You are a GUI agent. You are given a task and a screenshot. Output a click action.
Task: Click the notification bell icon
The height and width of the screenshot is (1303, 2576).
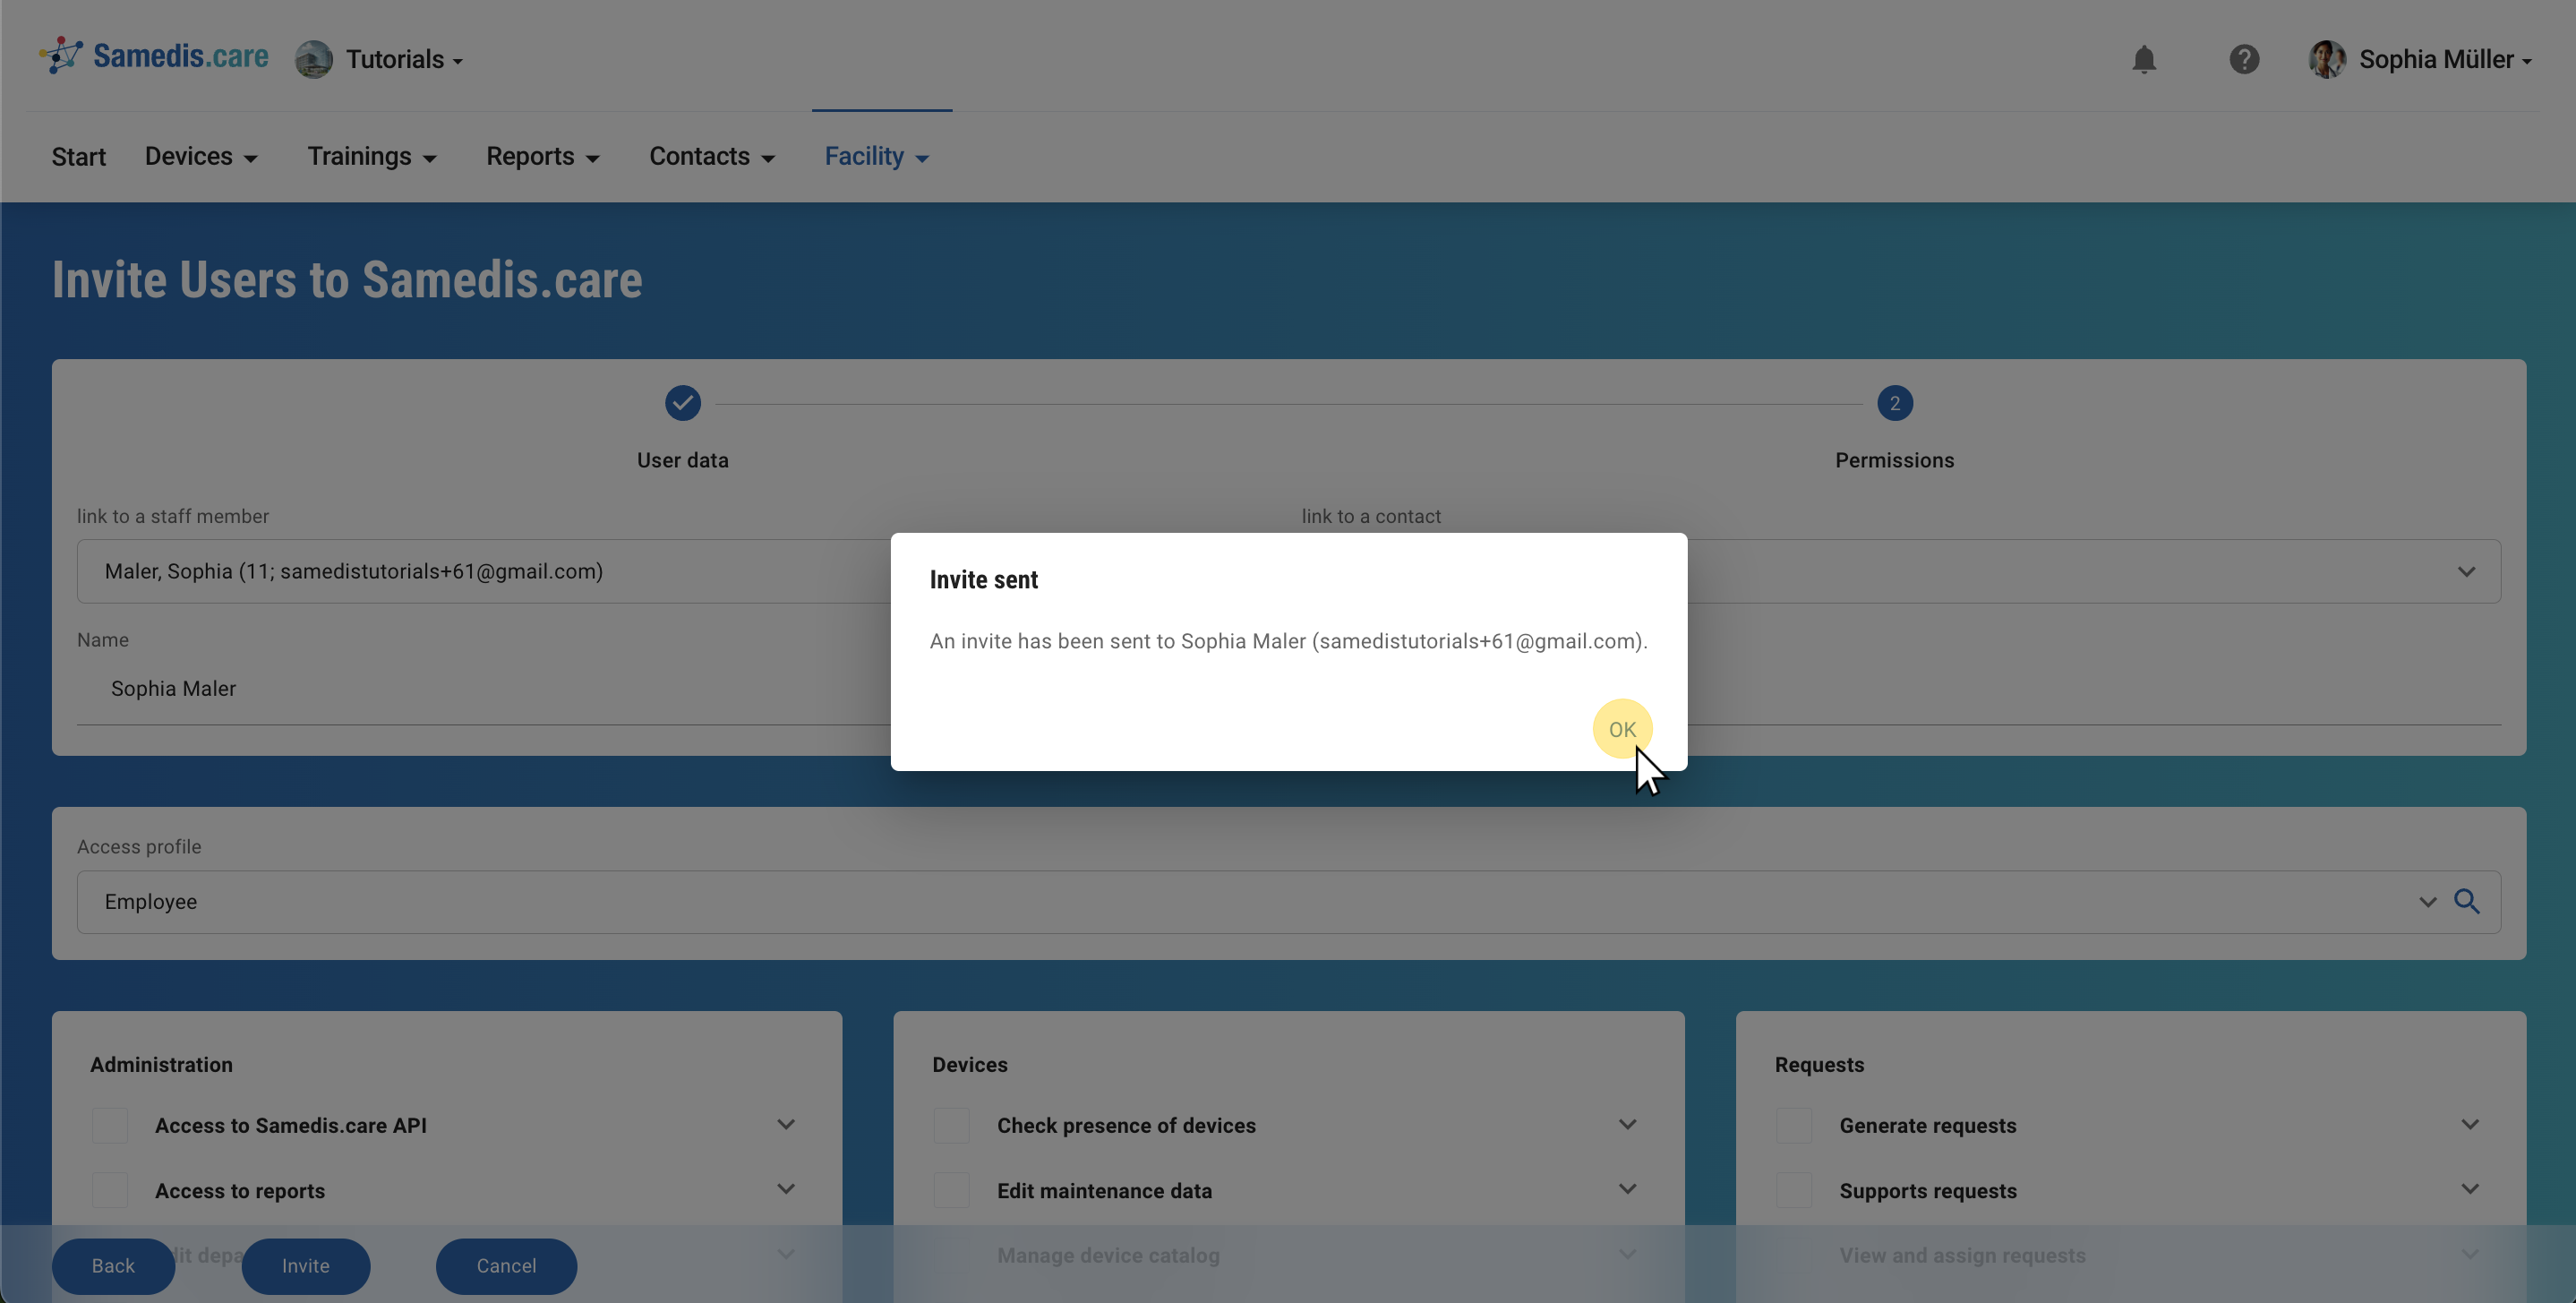point(2143,59)
